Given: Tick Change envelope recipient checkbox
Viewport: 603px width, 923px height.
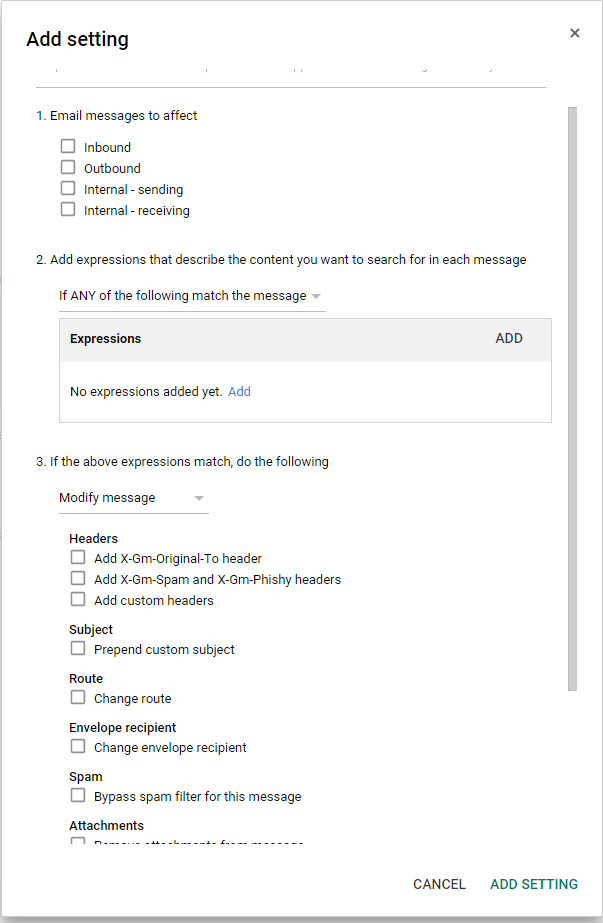Looking at the screenshot, I should click(78, 747).
